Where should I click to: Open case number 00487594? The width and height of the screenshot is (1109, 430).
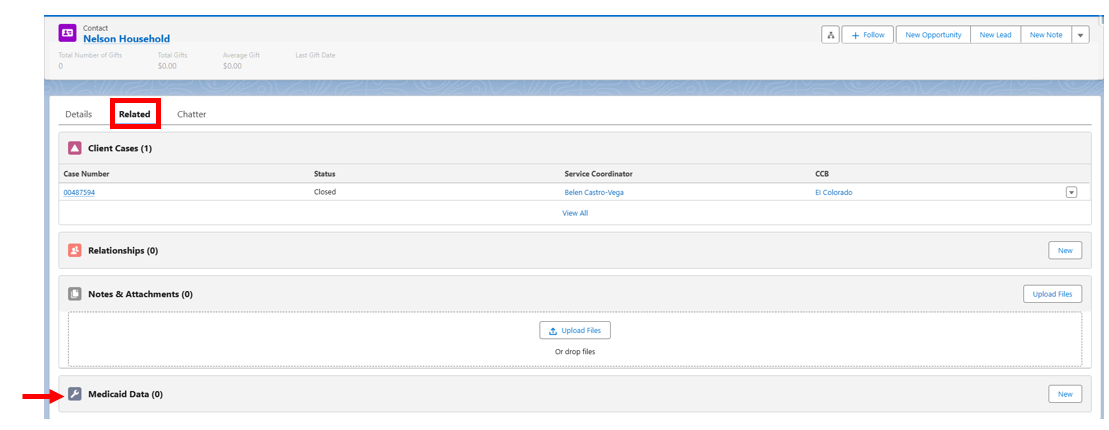pos(79,192)
